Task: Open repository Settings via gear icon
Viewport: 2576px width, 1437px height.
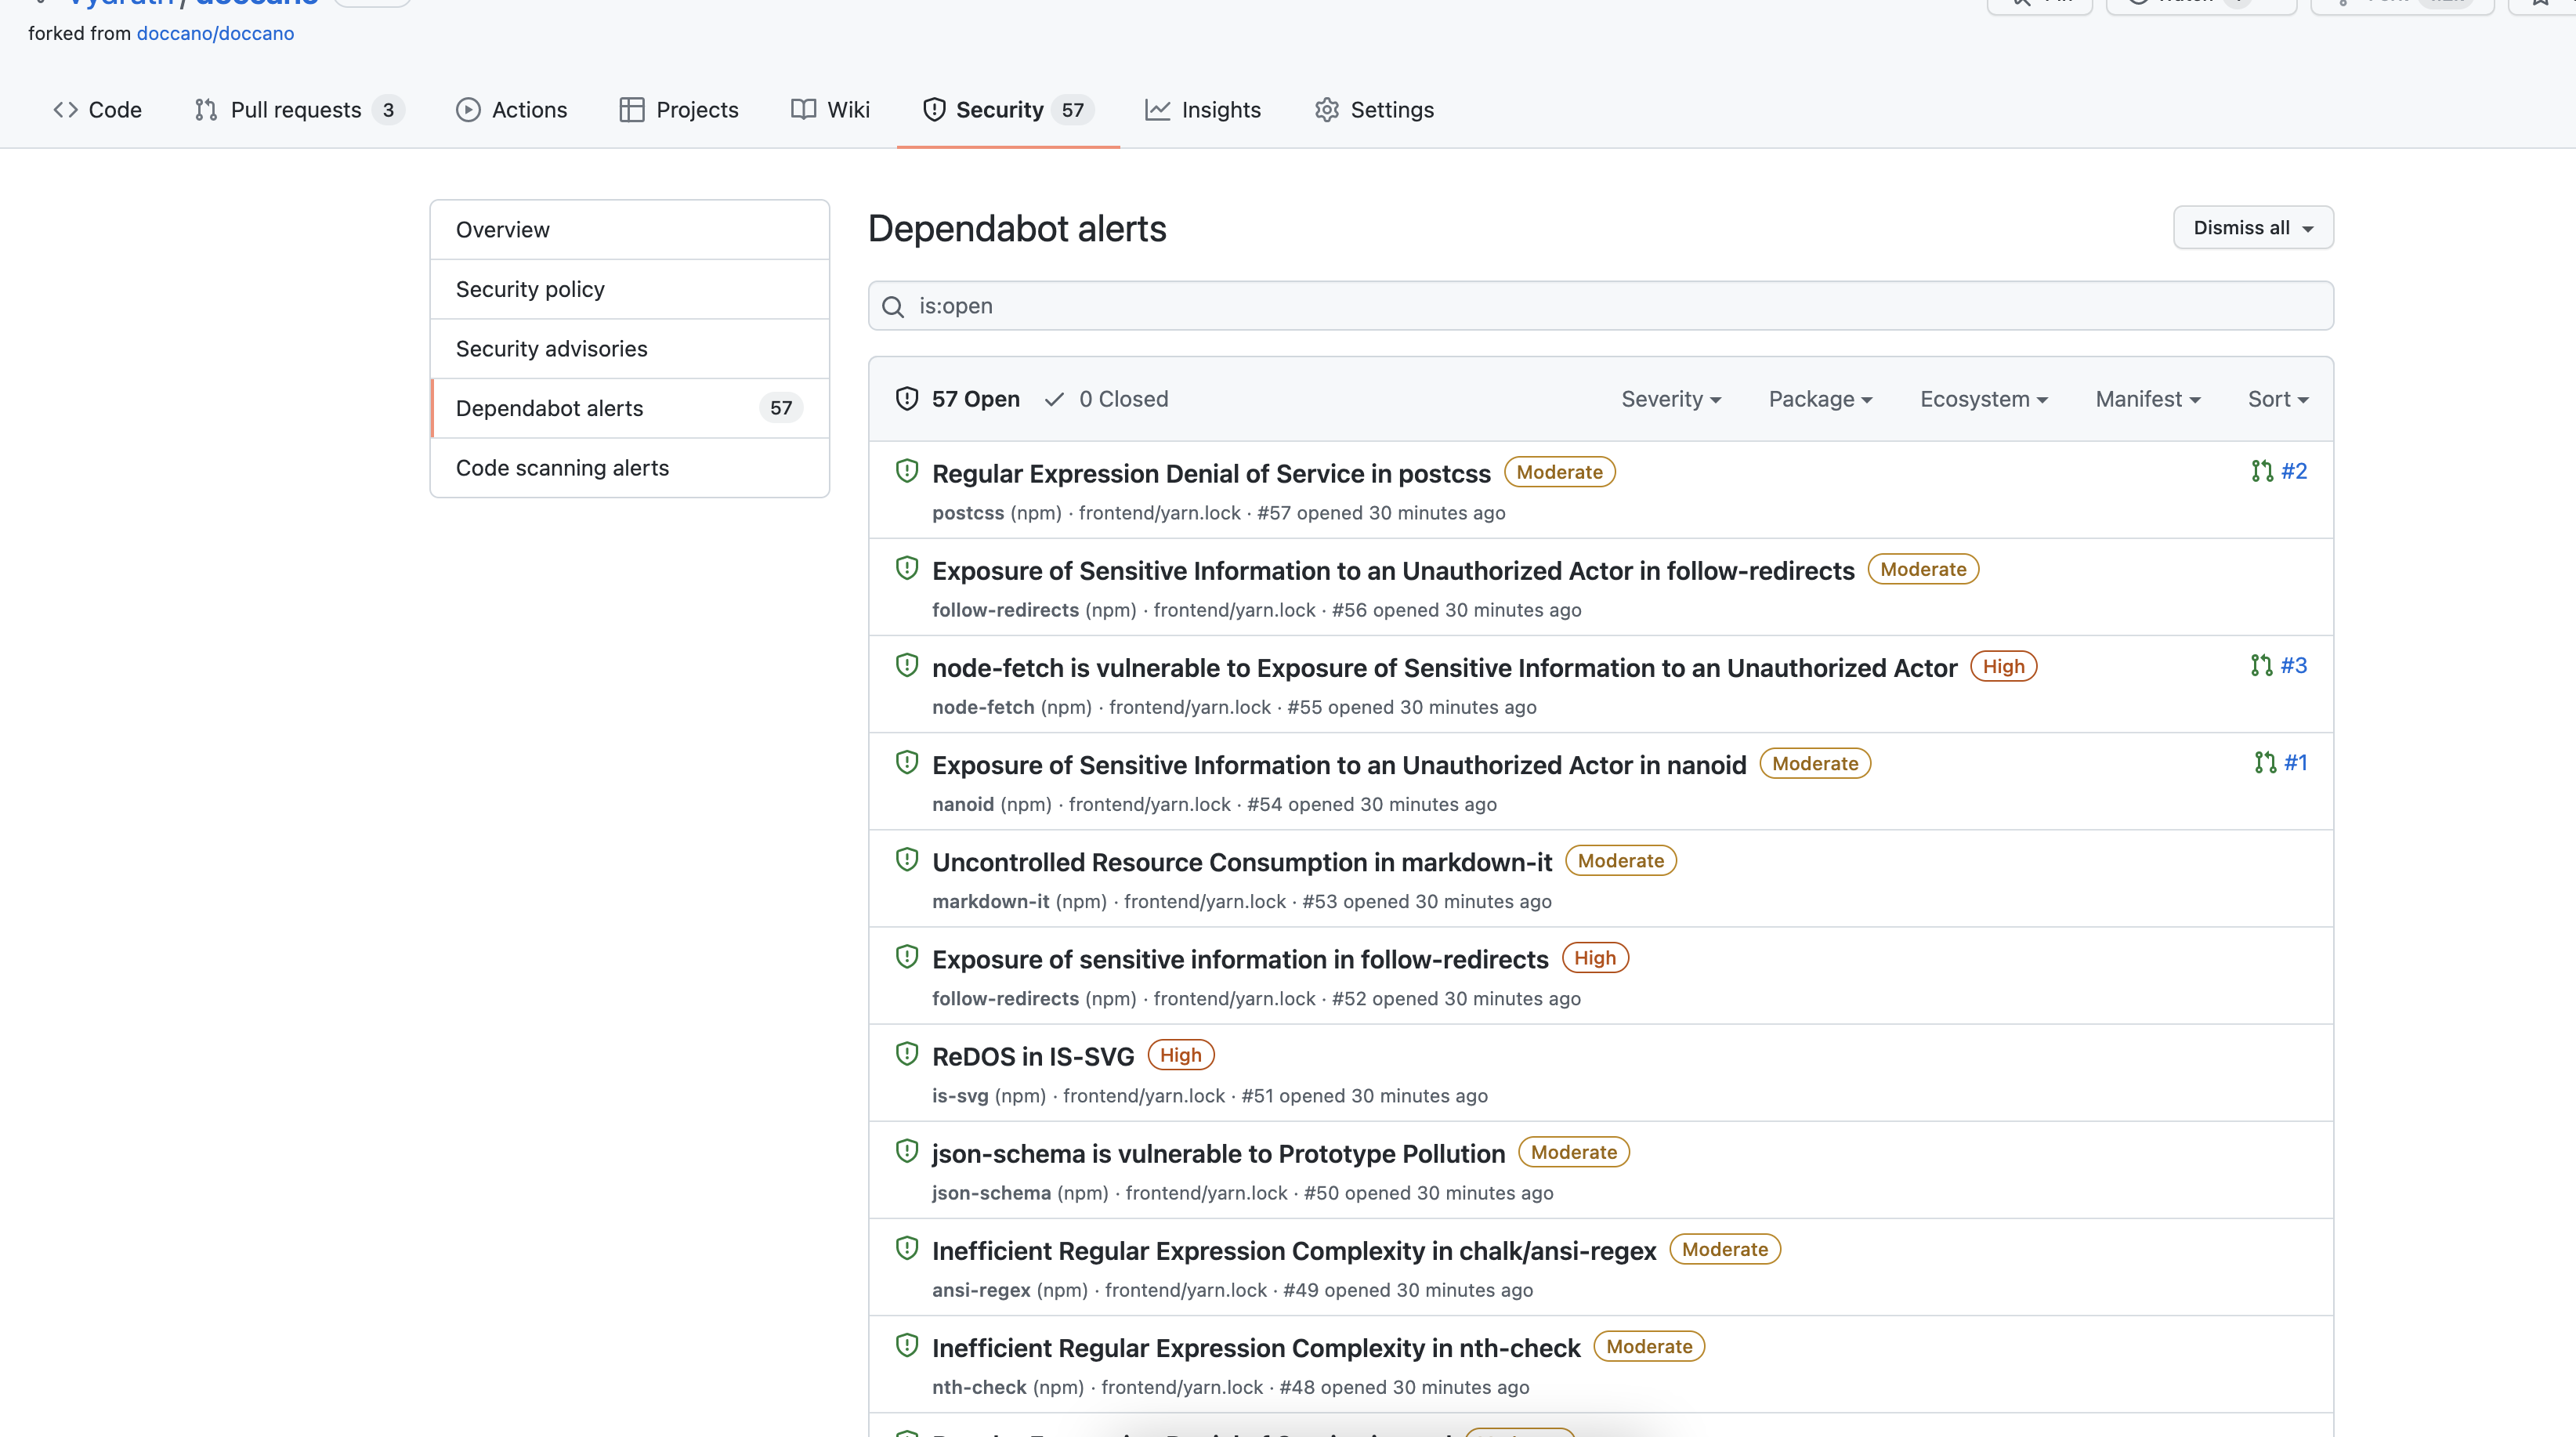Action: click(1327, 110)
